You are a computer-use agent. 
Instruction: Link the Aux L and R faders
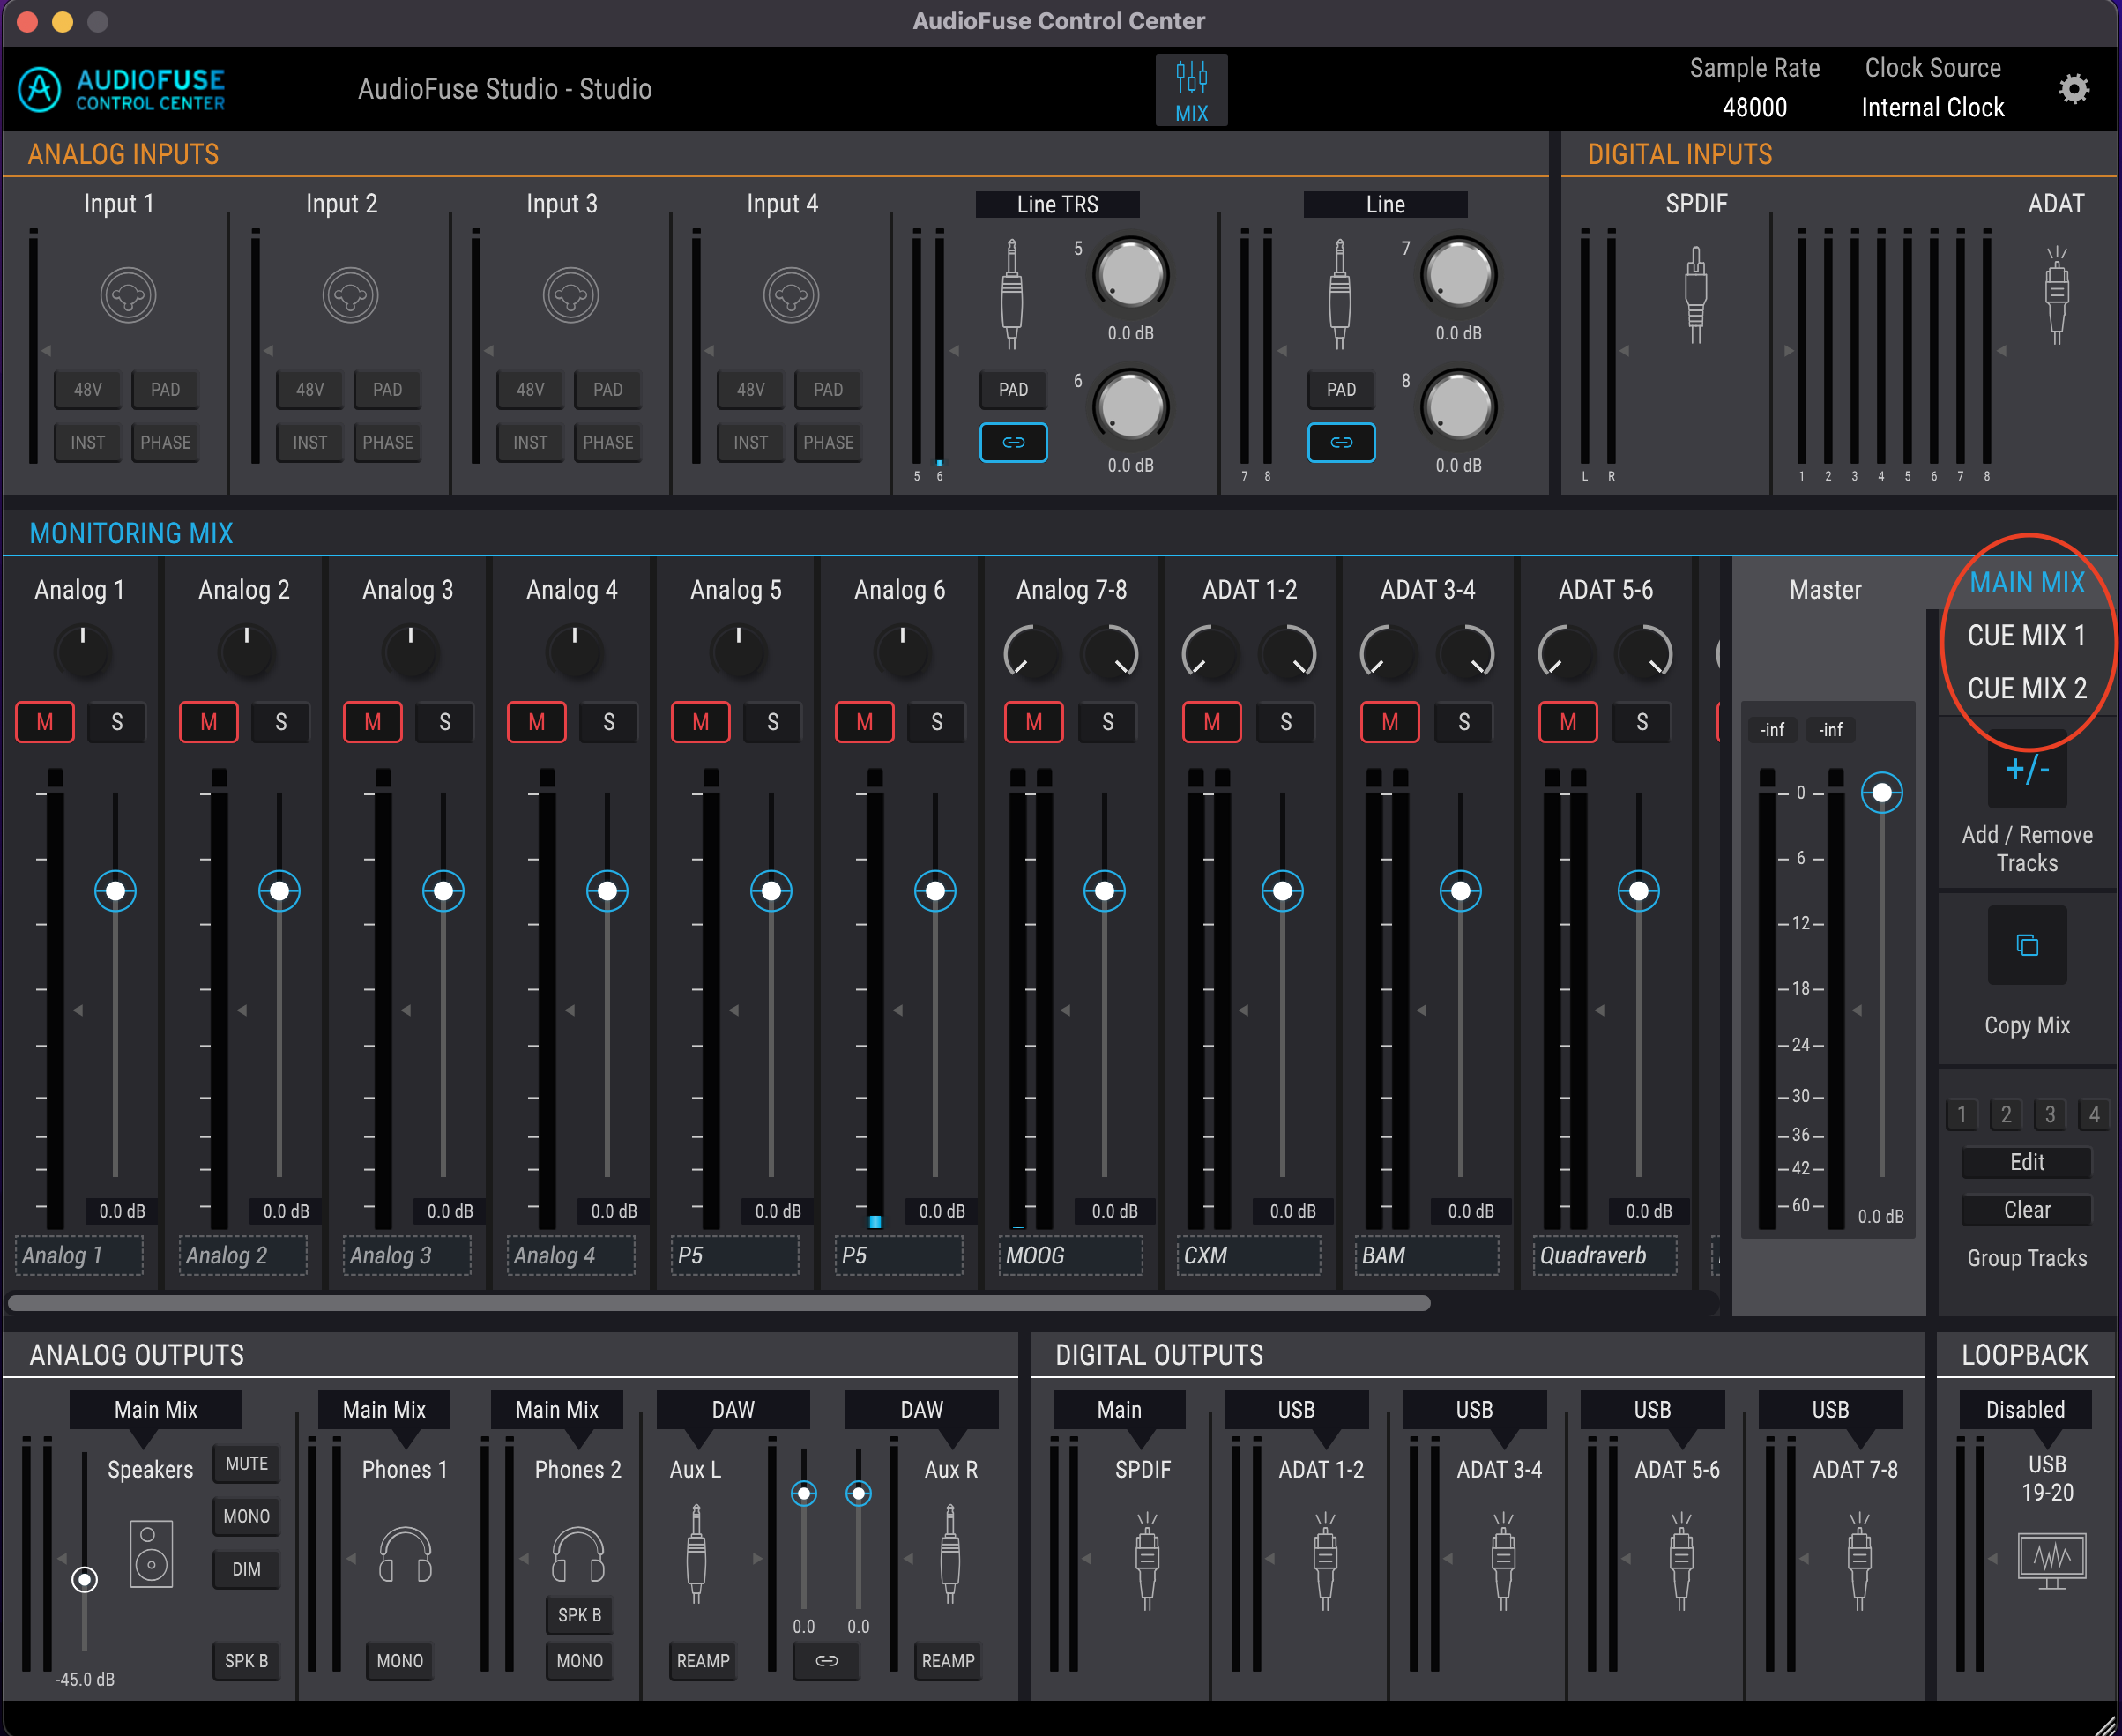tap(826, 1661)
